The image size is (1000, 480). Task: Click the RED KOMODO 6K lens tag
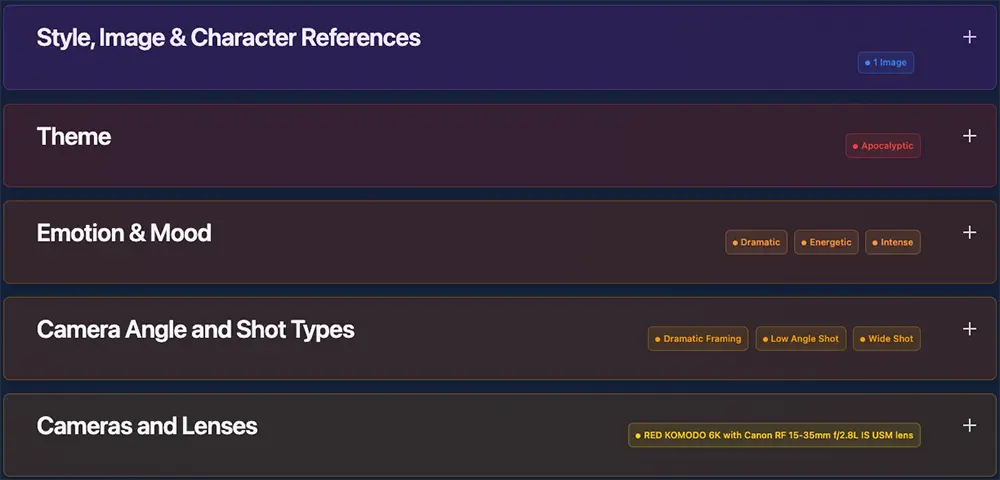click(774, 436)
